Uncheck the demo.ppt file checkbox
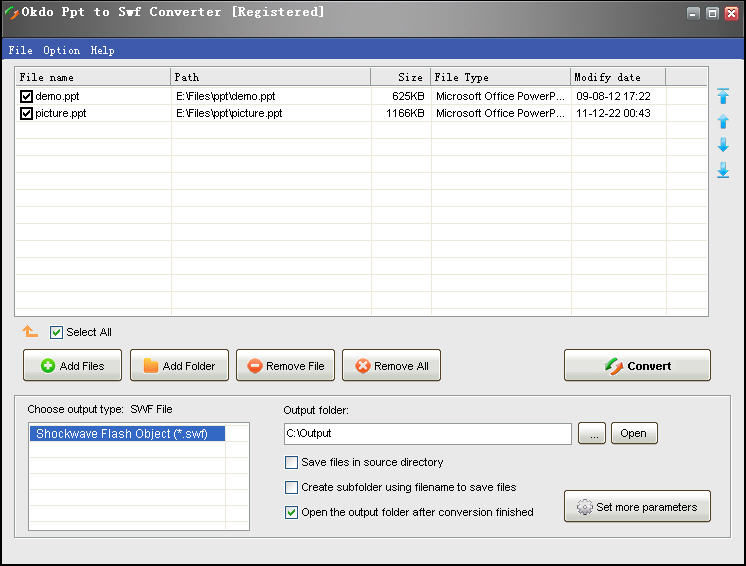This screenshot has height=566, width=746. [x=26, y=97]
